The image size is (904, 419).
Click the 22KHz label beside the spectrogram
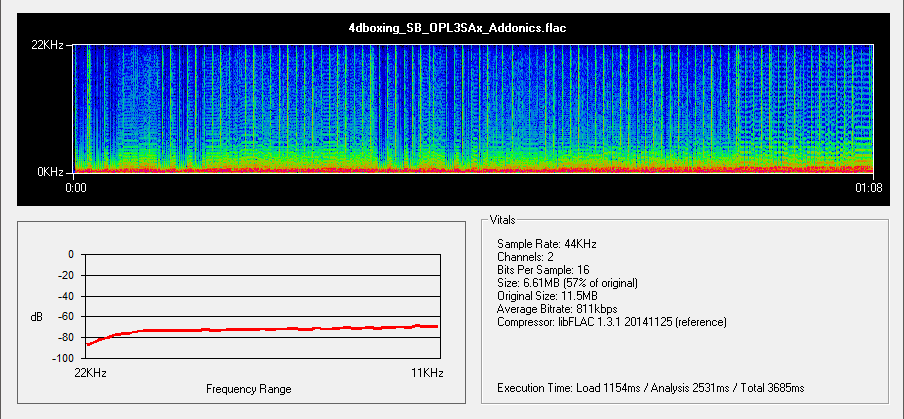click(50, 46)
